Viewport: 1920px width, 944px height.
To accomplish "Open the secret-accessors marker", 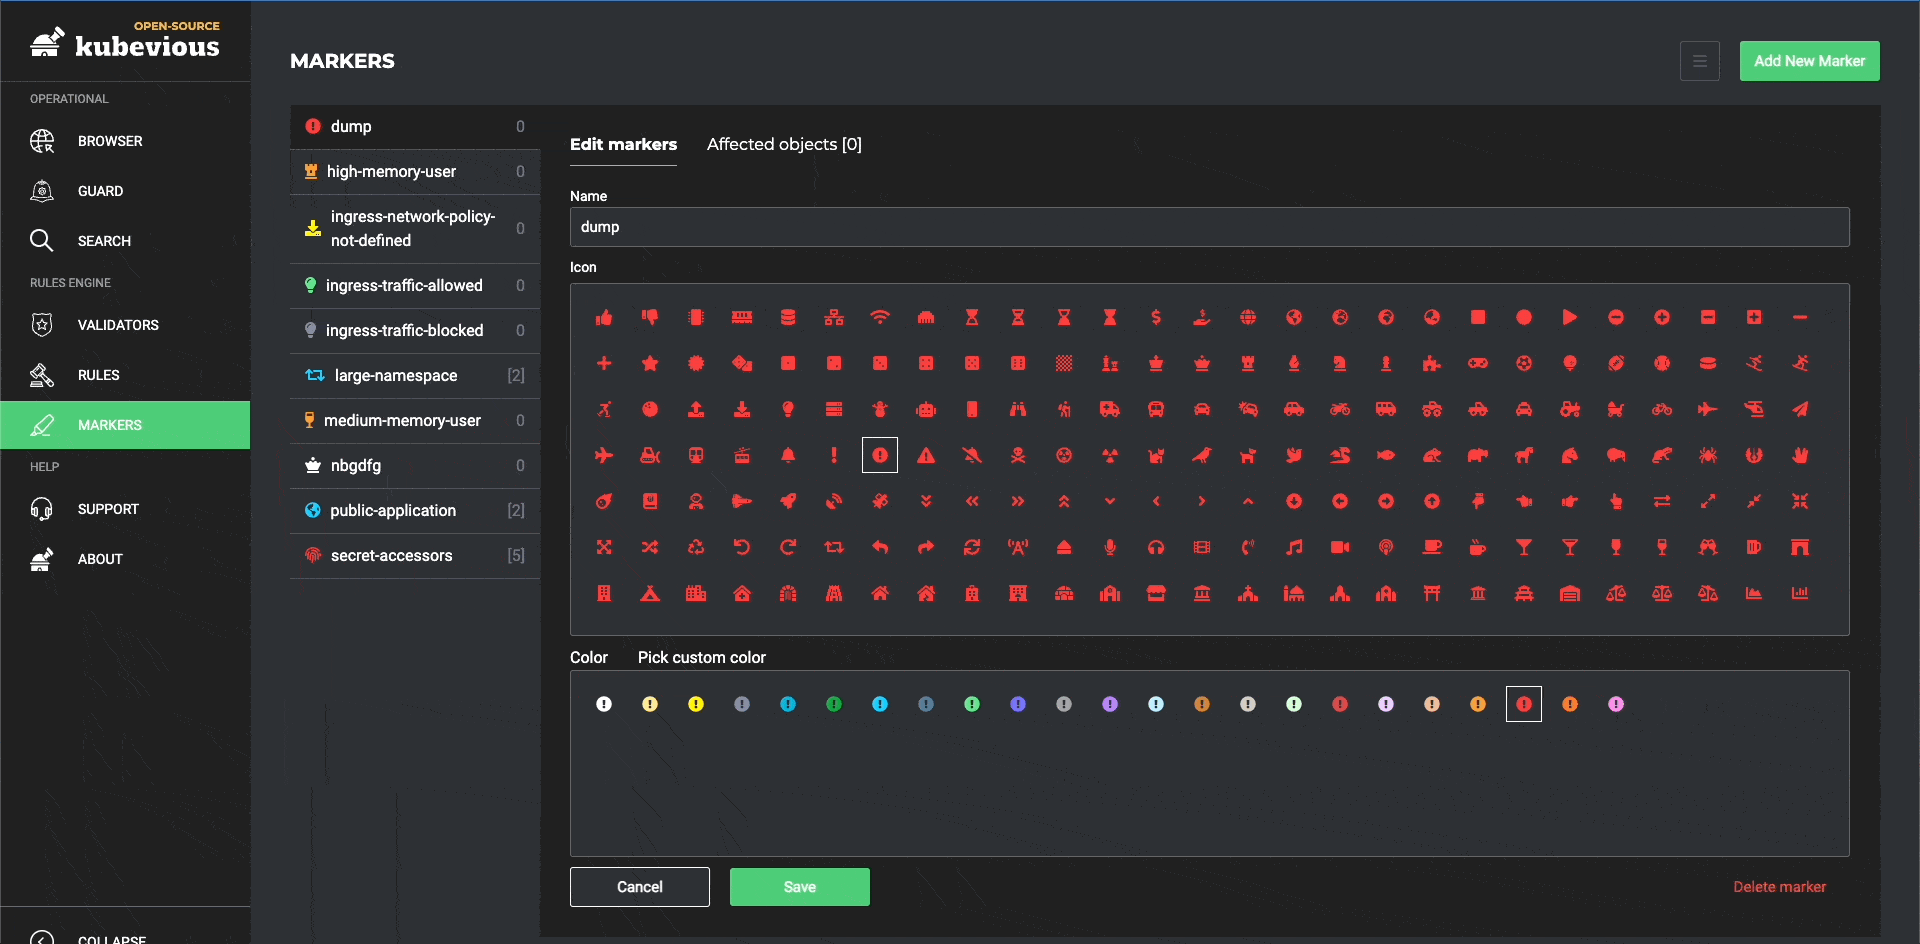I will tap(415, 556).
